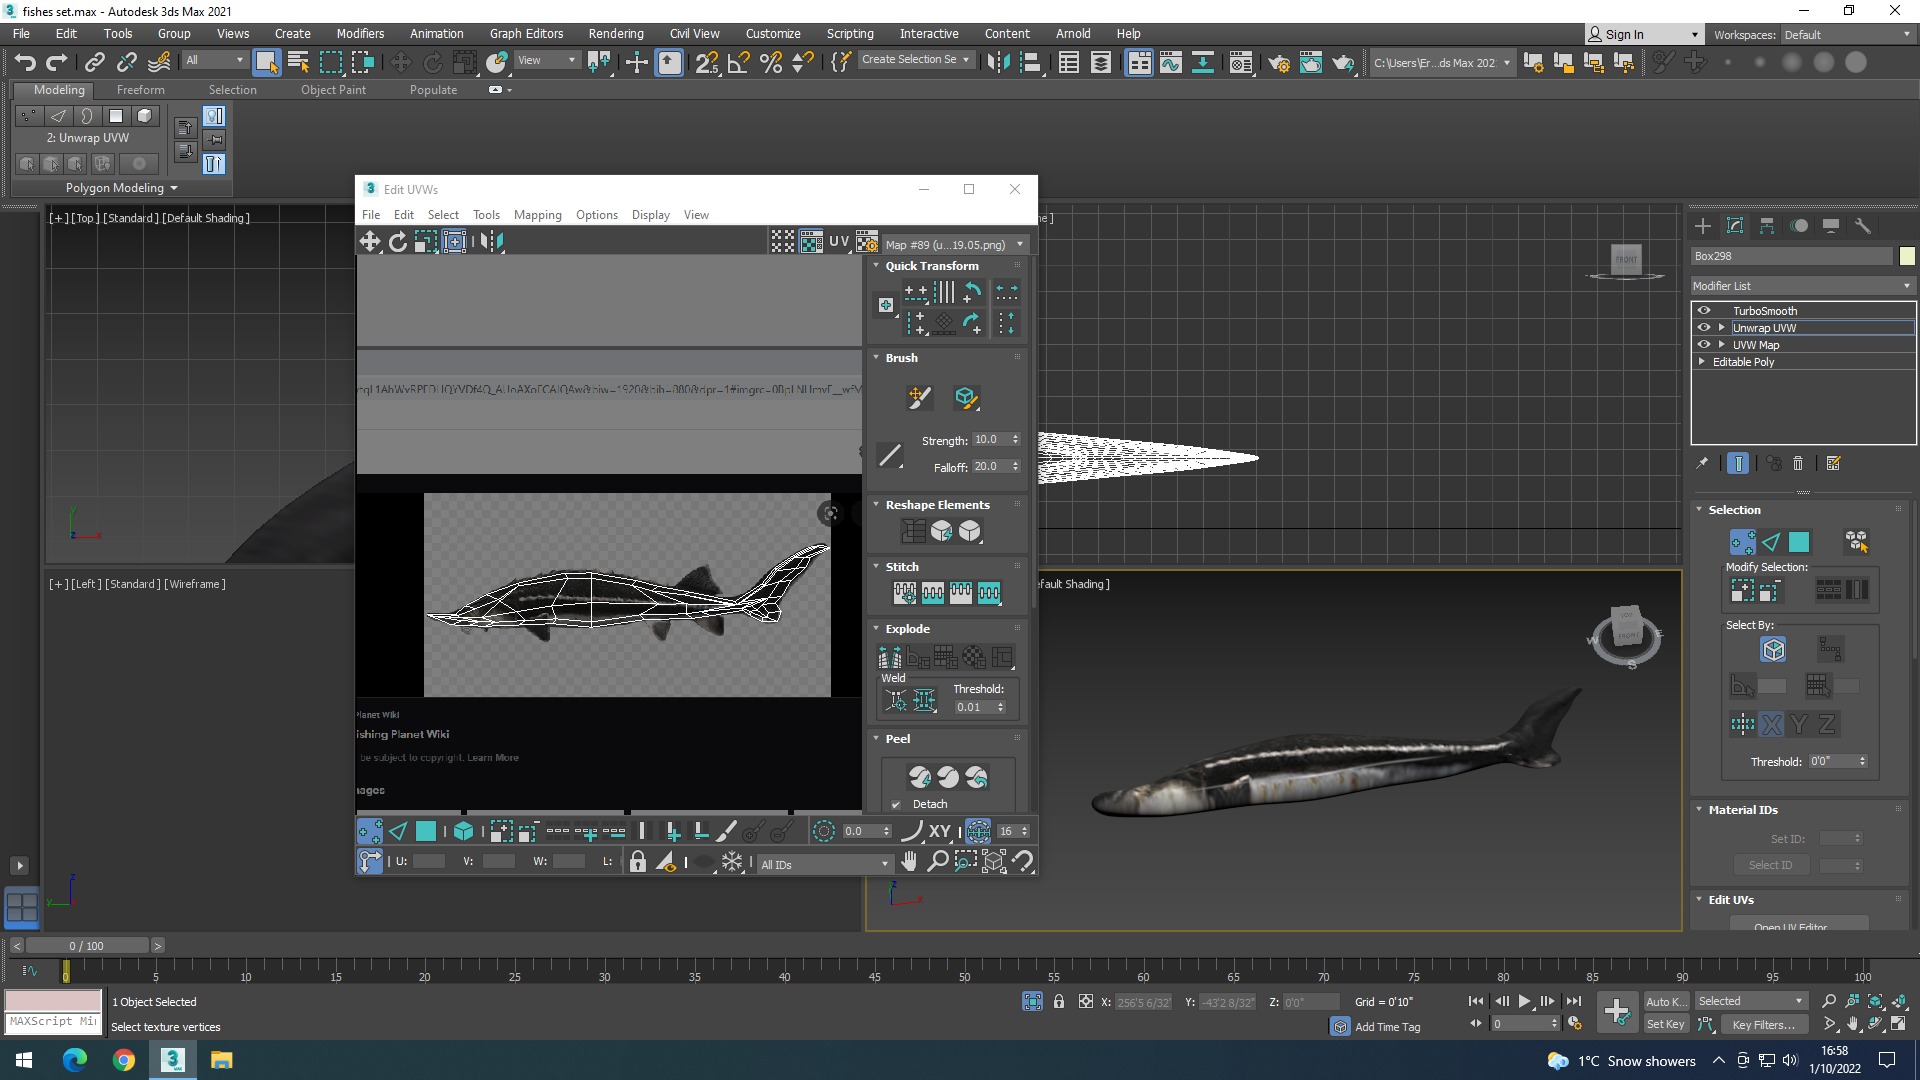Viewport: 1920px width, 1080px height.
Task: Toggle Show End Result in modifier stack
Action: pos(1738,463)
